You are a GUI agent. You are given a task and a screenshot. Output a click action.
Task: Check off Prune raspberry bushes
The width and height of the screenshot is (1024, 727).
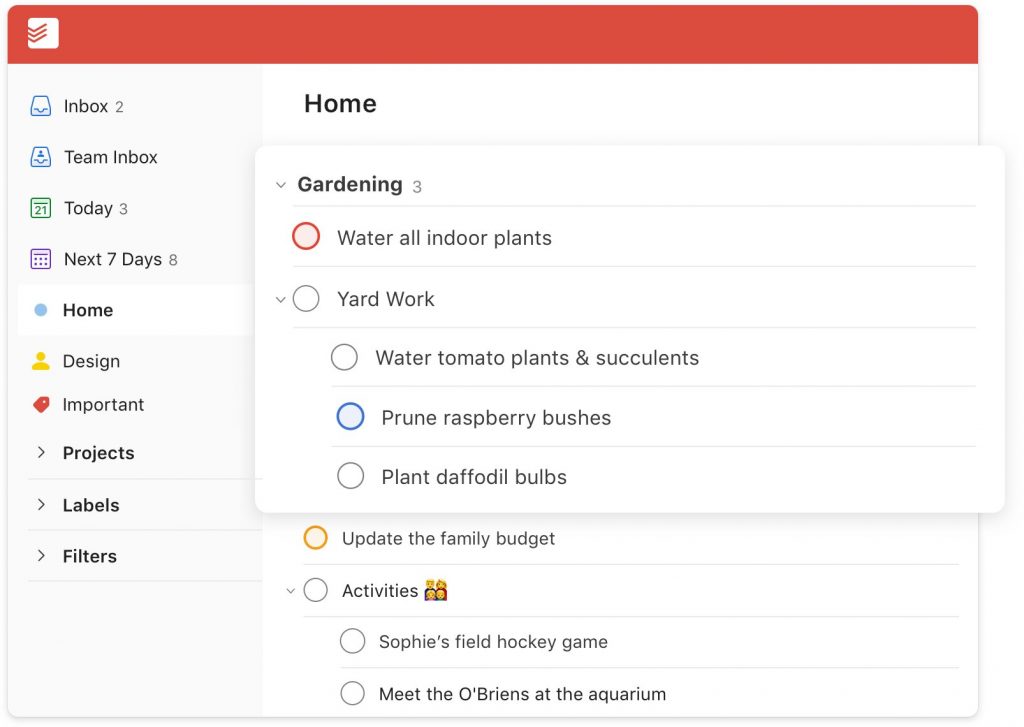tap(351, 416)
